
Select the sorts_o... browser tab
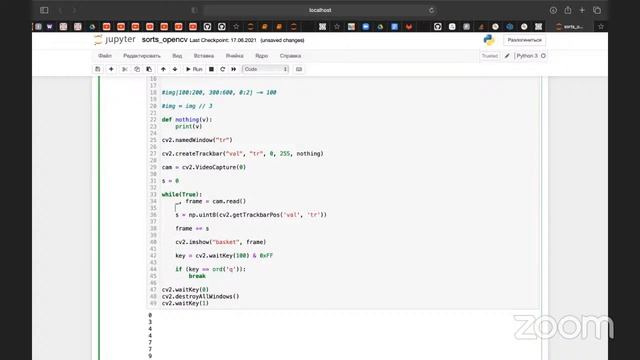click(570, 27)
